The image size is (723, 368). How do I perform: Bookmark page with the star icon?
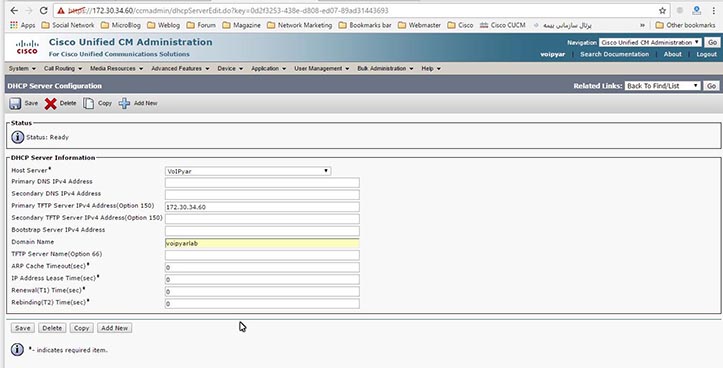(x=663, y=10)
